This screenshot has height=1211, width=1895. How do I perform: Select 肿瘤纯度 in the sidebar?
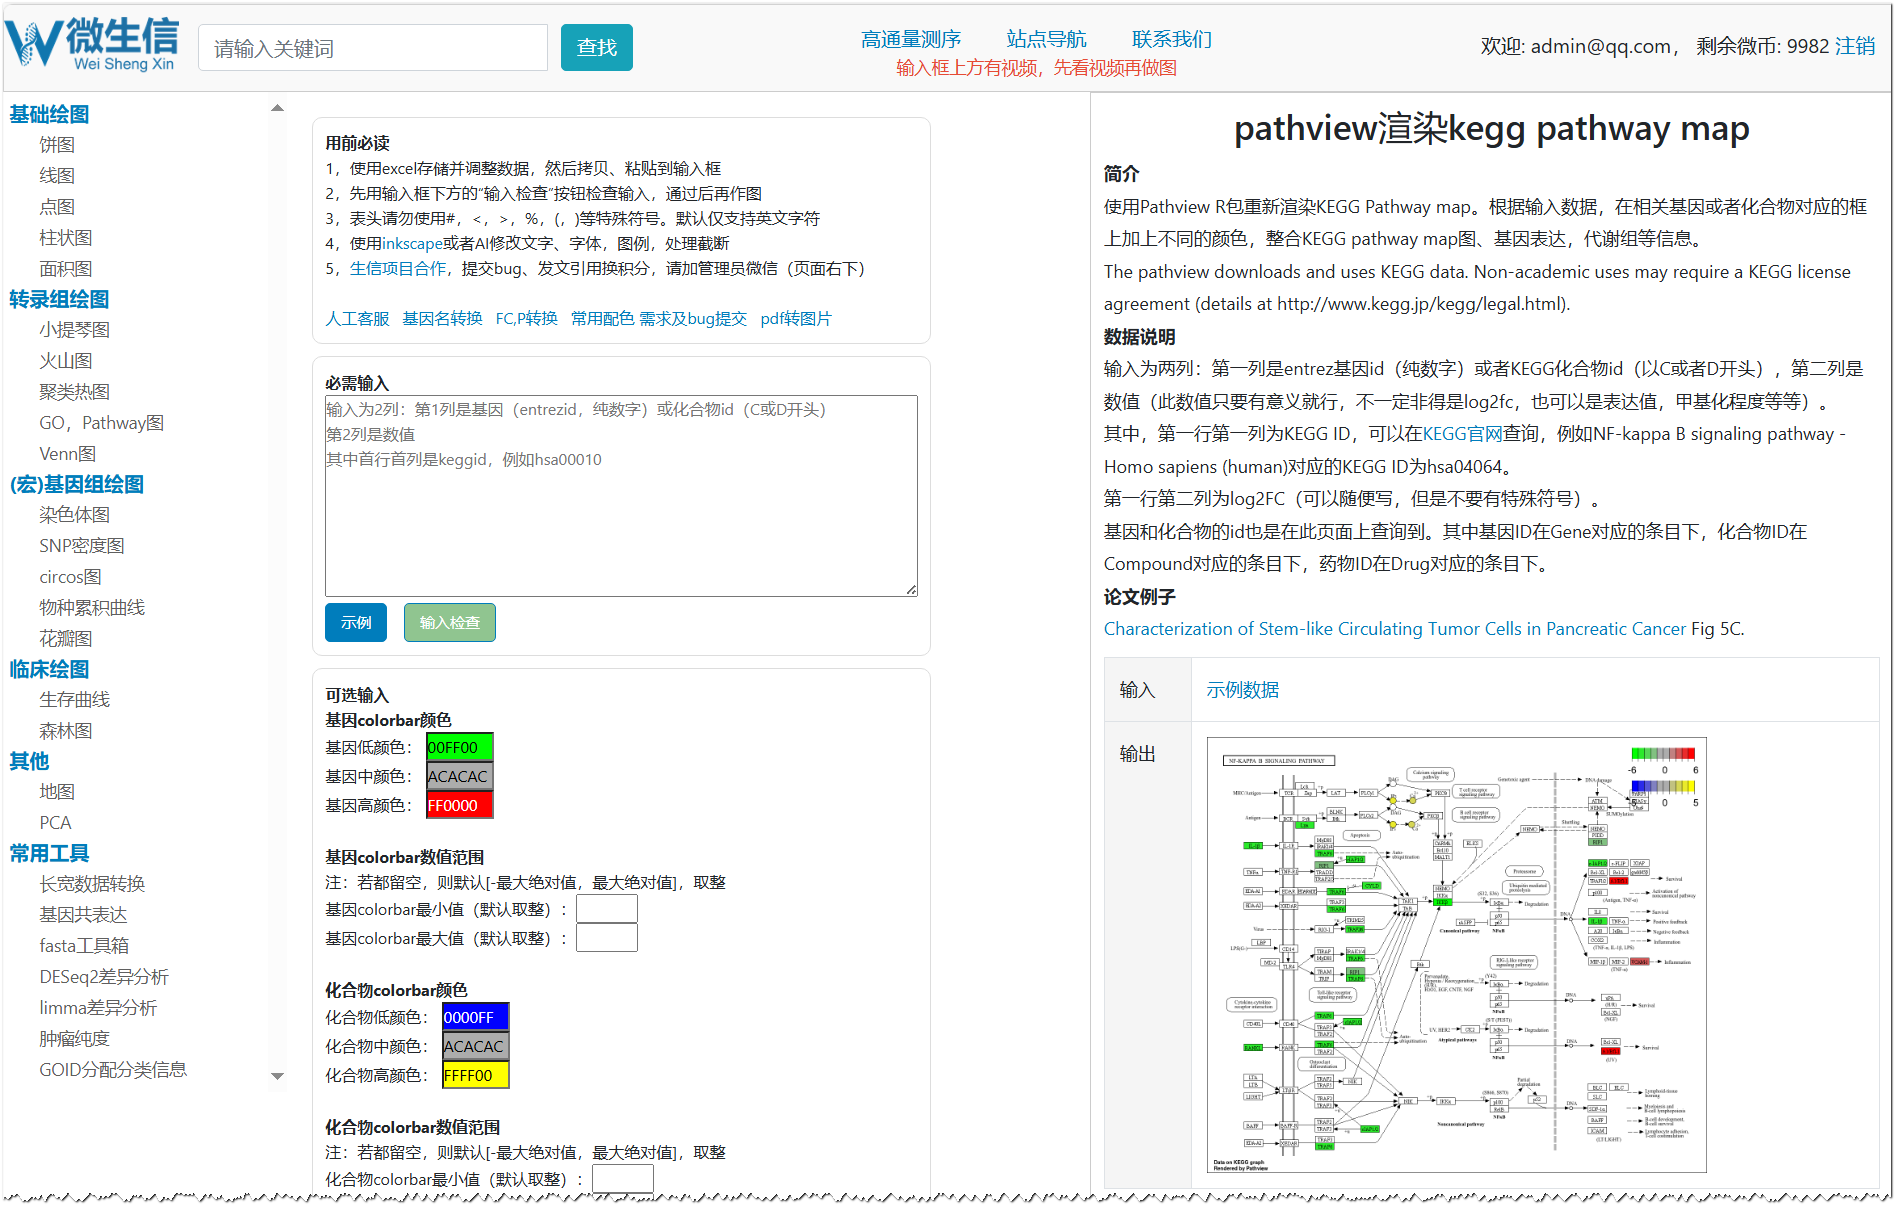(x=75, y=1039)
